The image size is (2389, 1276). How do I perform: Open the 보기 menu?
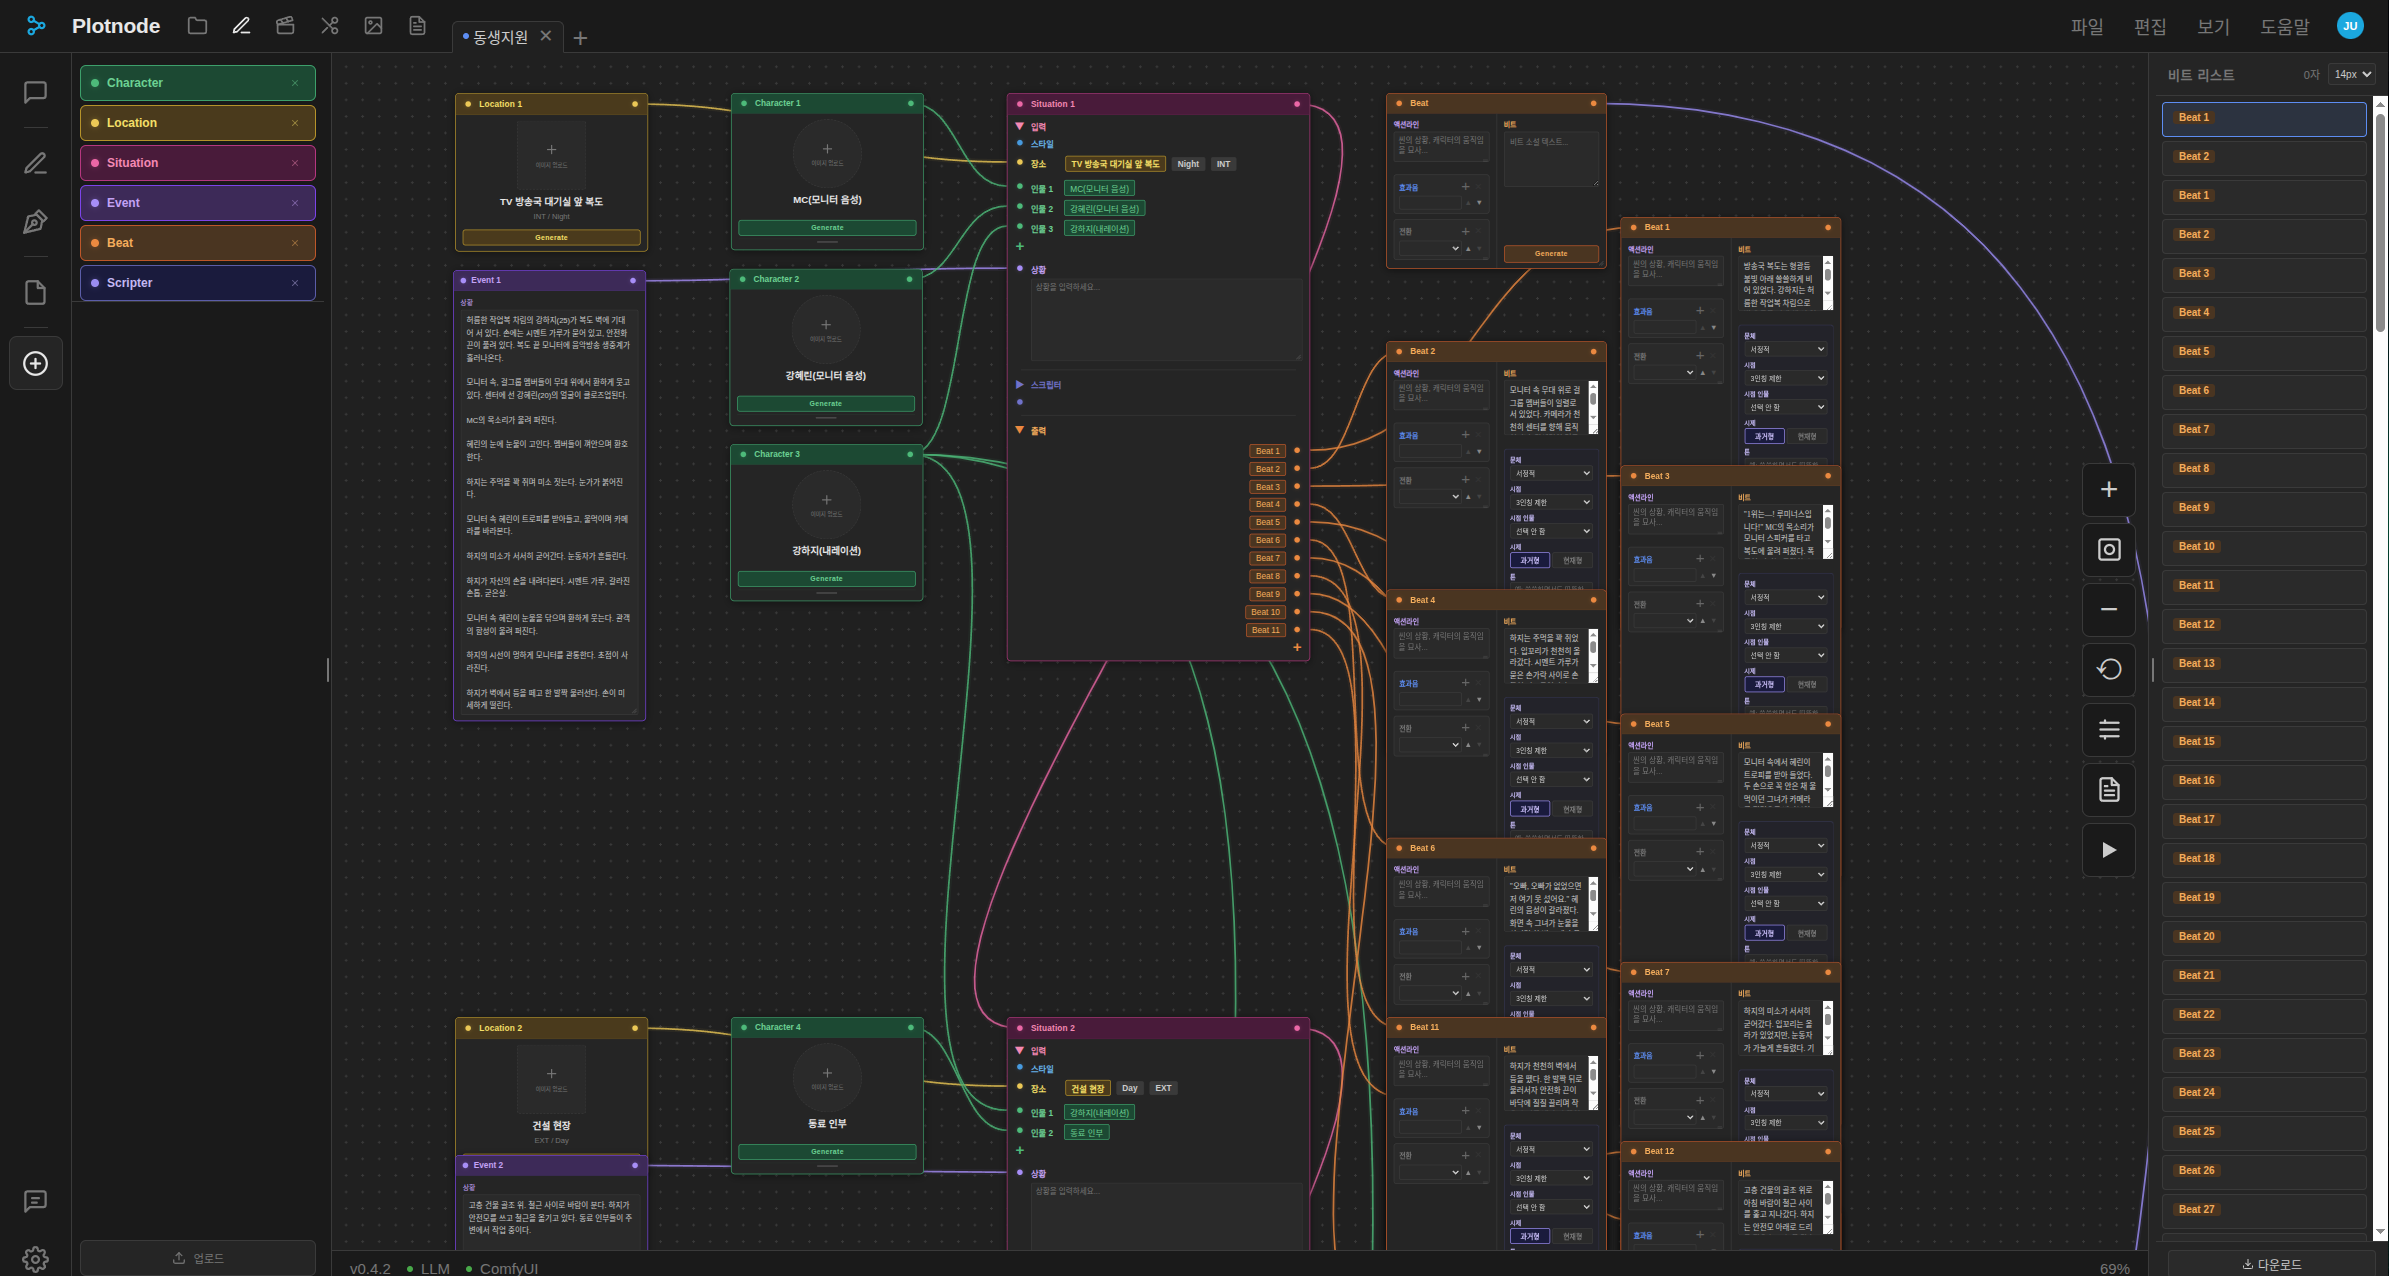tap(2213, 27)
